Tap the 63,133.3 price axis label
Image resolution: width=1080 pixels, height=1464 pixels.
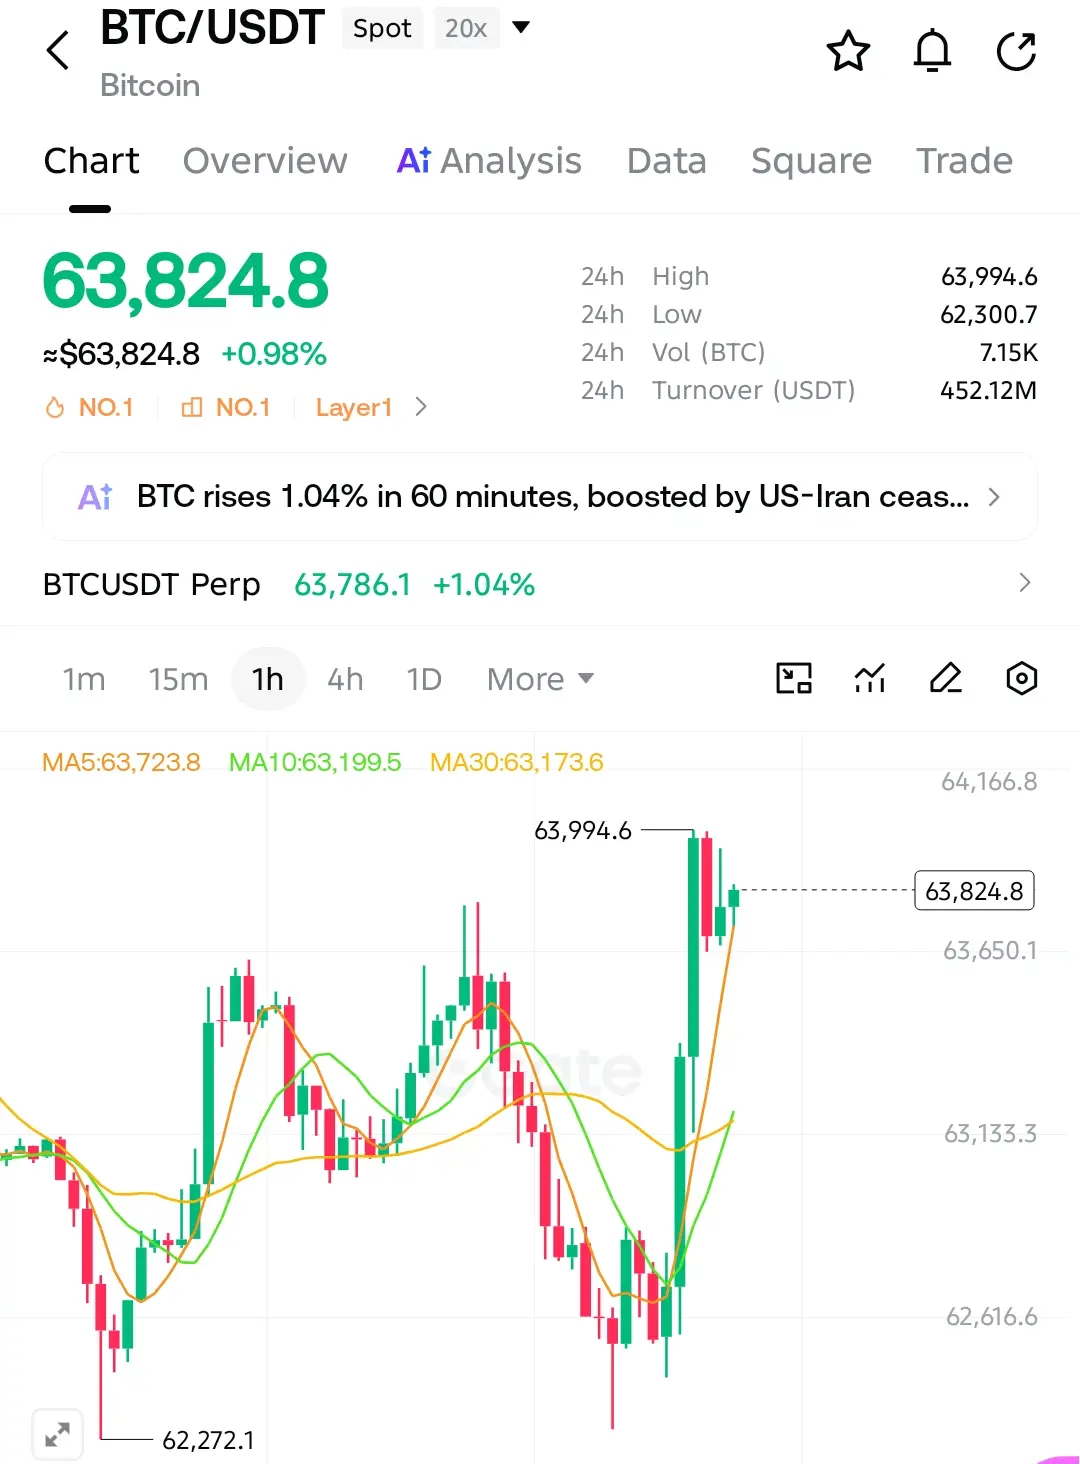coord(990,1133)
